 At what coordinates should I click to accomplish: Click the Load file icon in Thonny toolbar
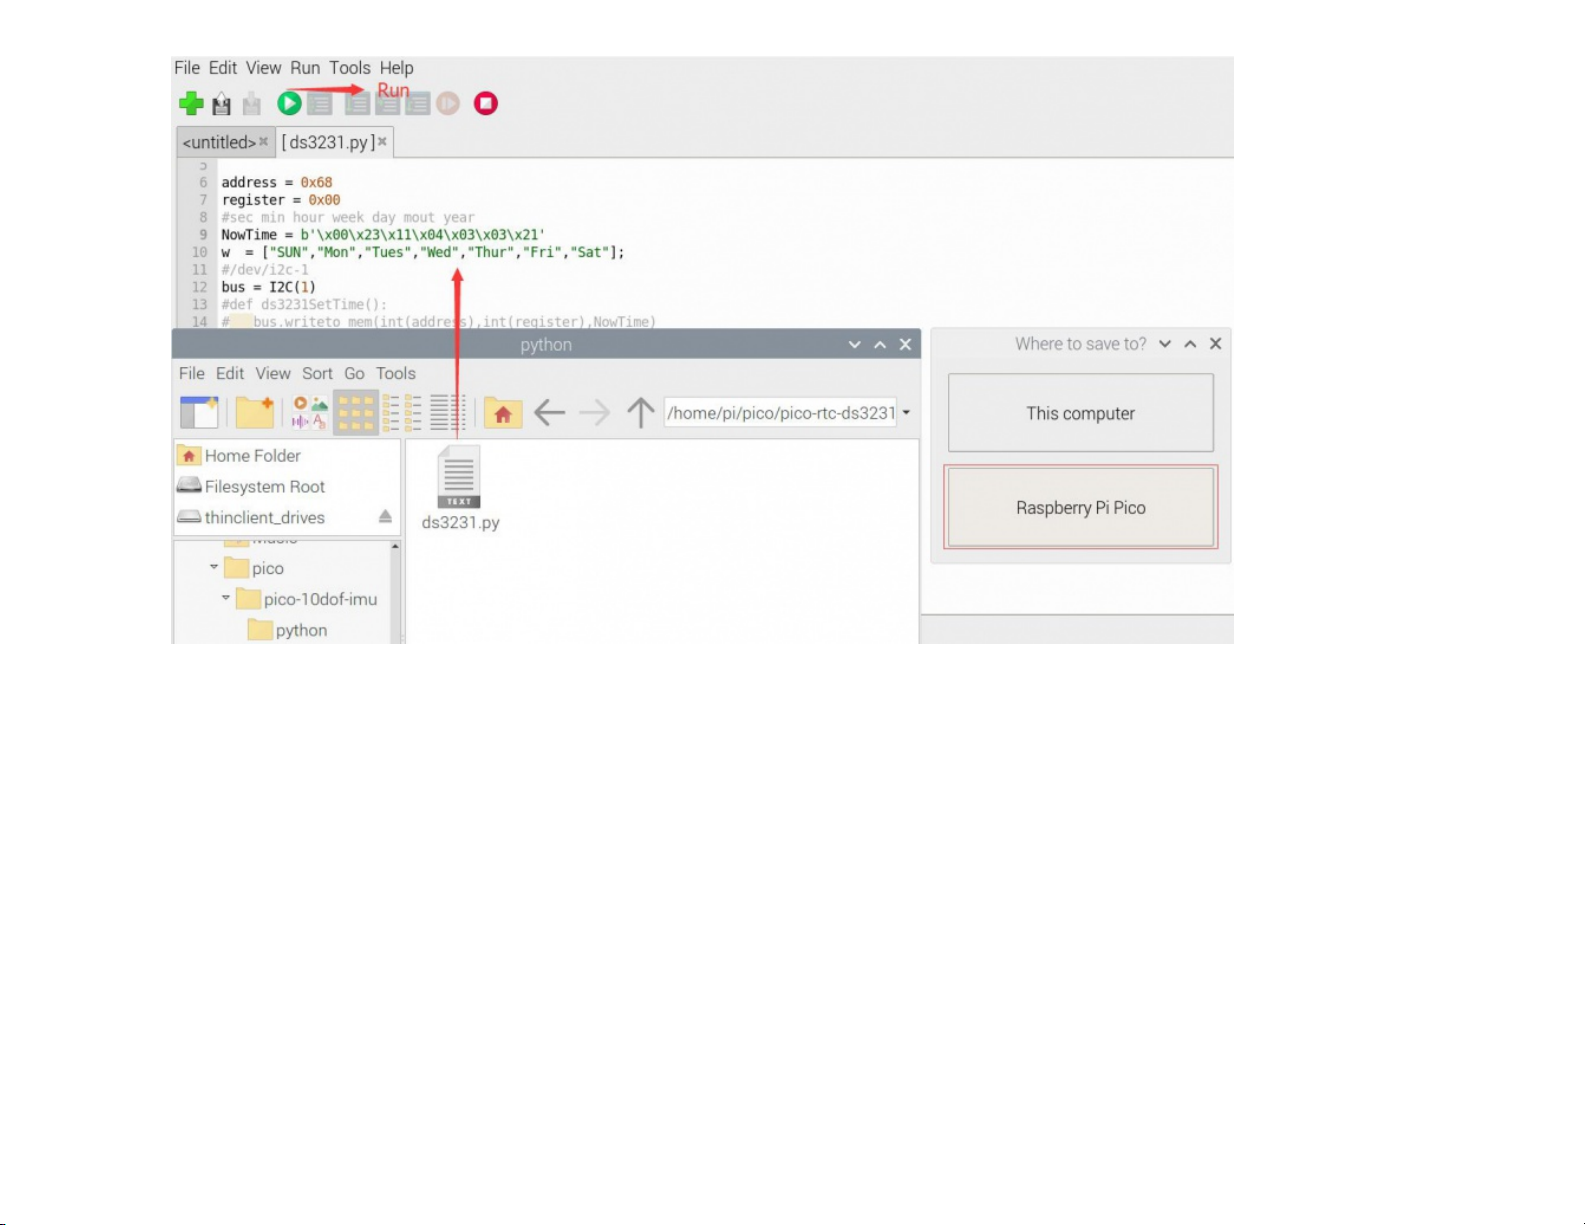click(222, 104)
